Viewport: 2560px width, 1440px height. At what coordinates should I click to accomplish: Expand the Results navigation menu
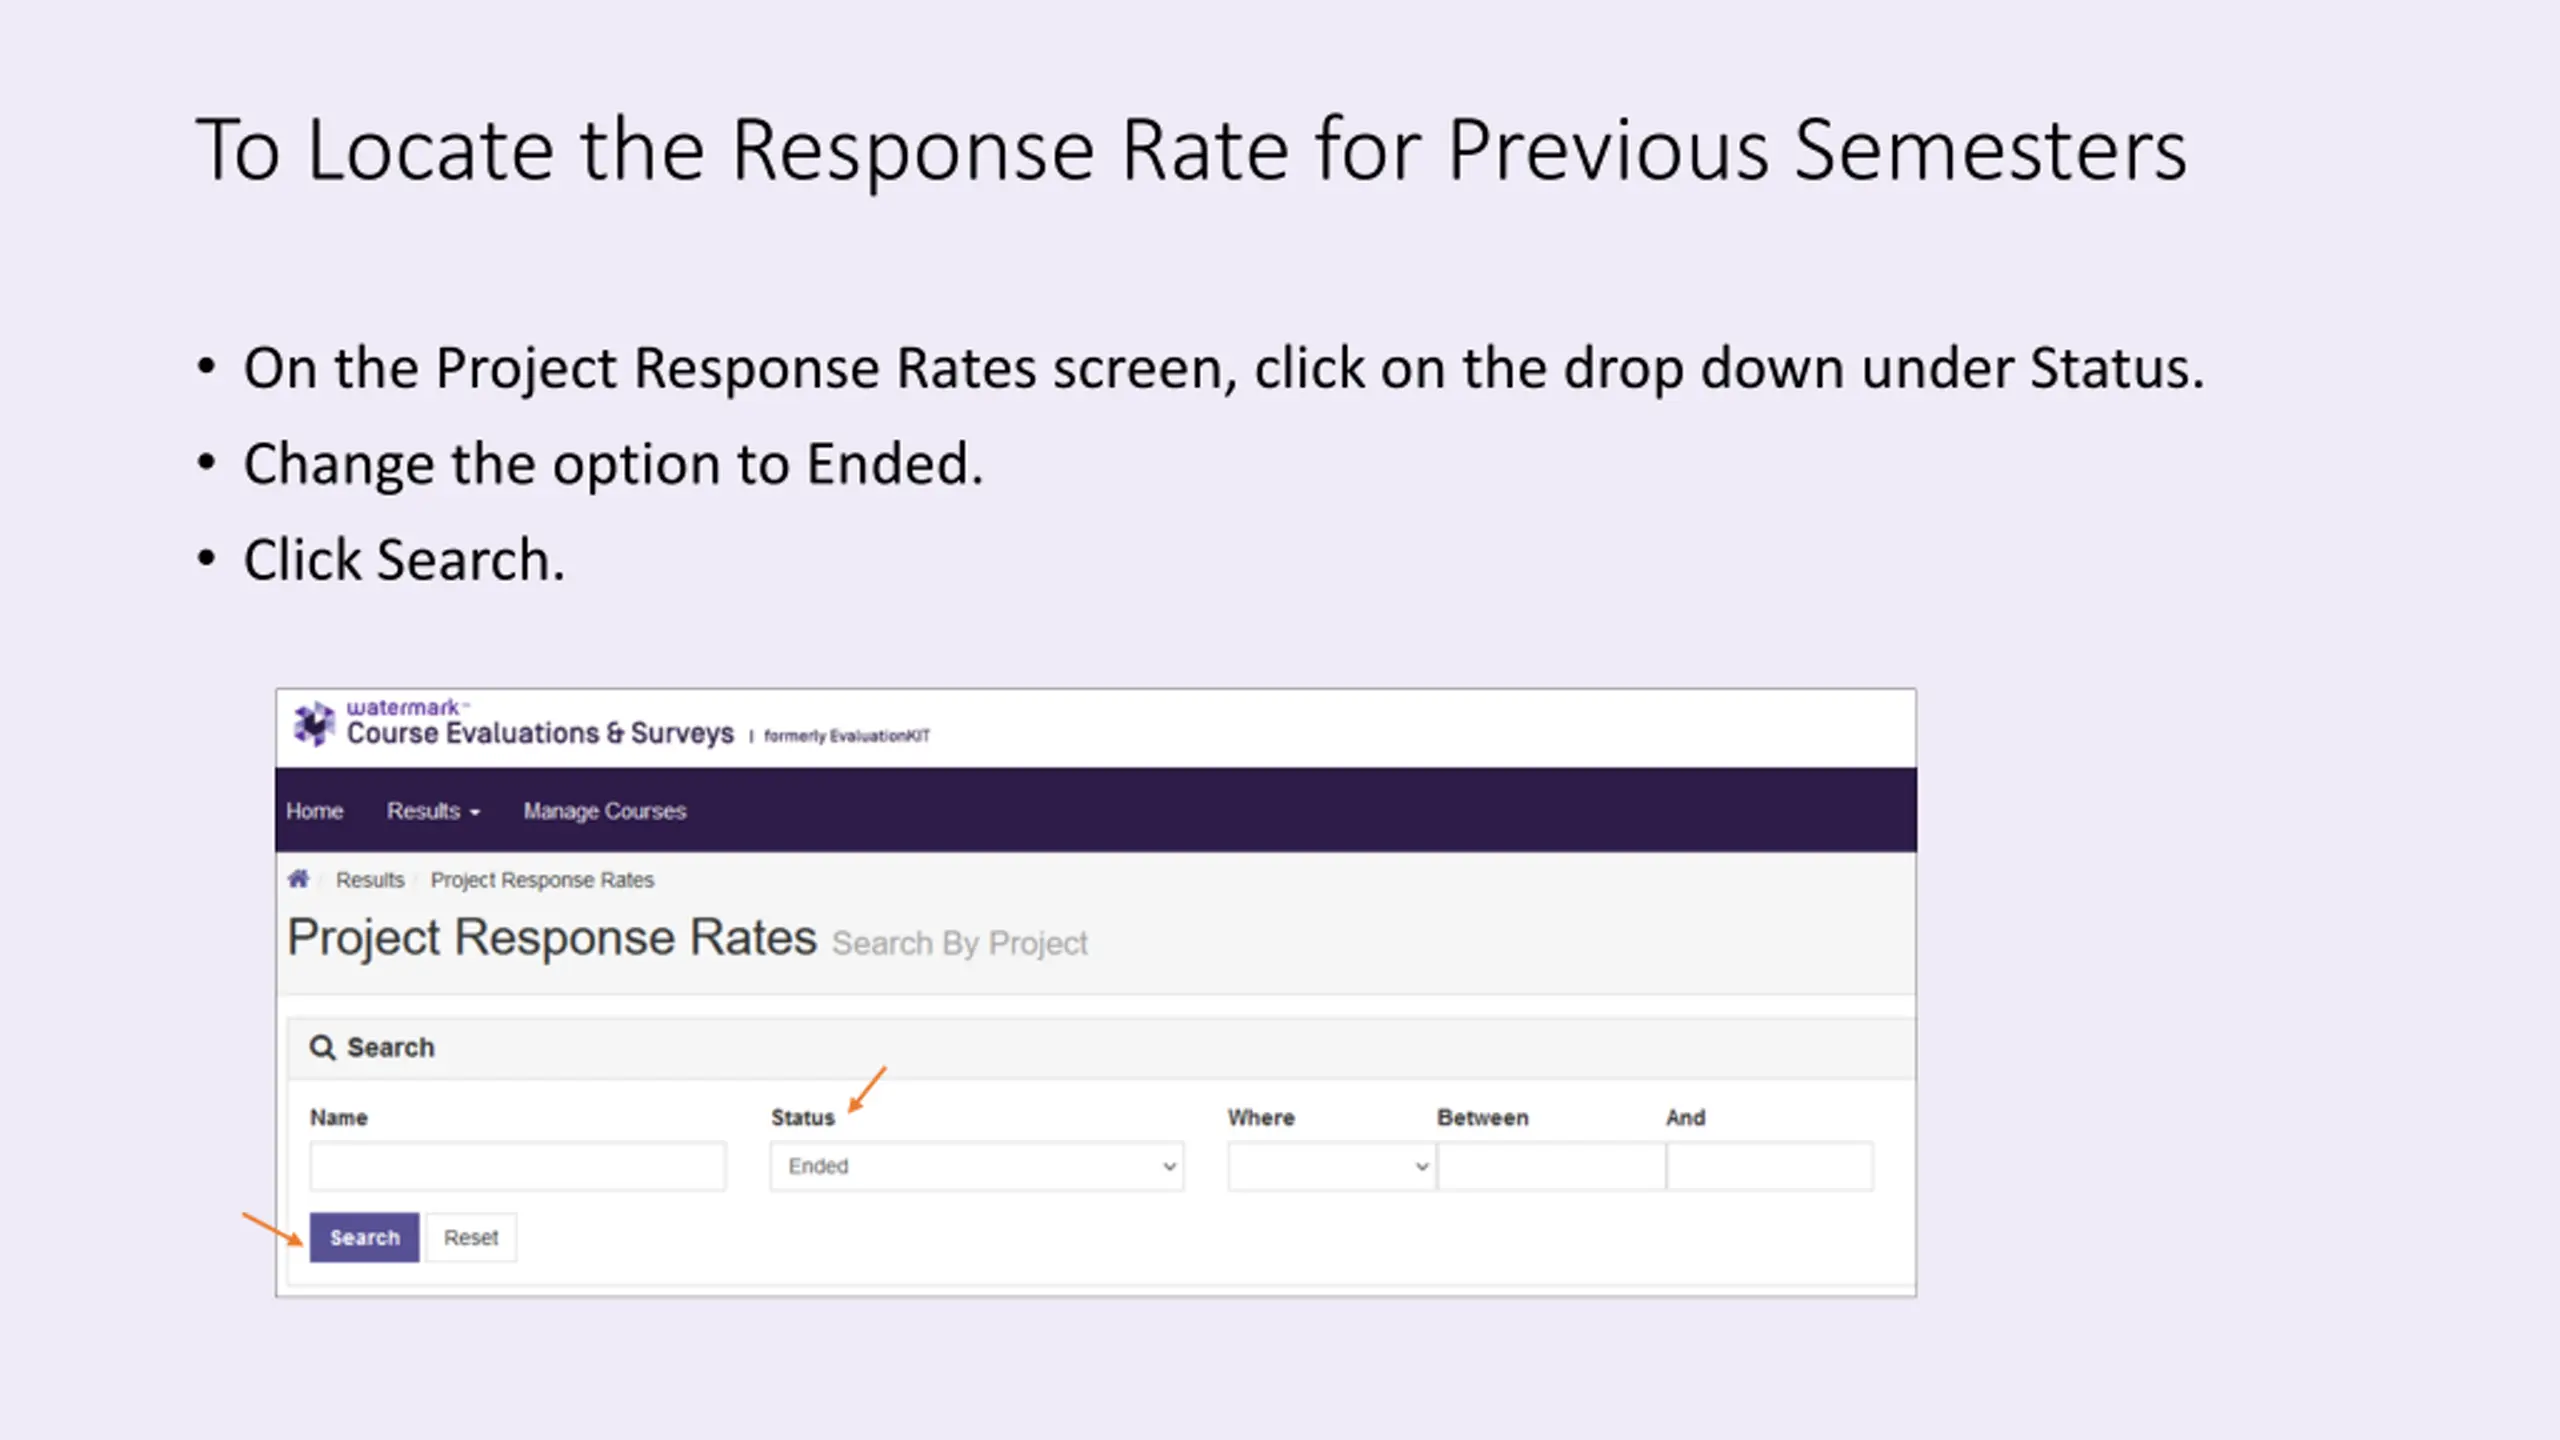[433, 811]
